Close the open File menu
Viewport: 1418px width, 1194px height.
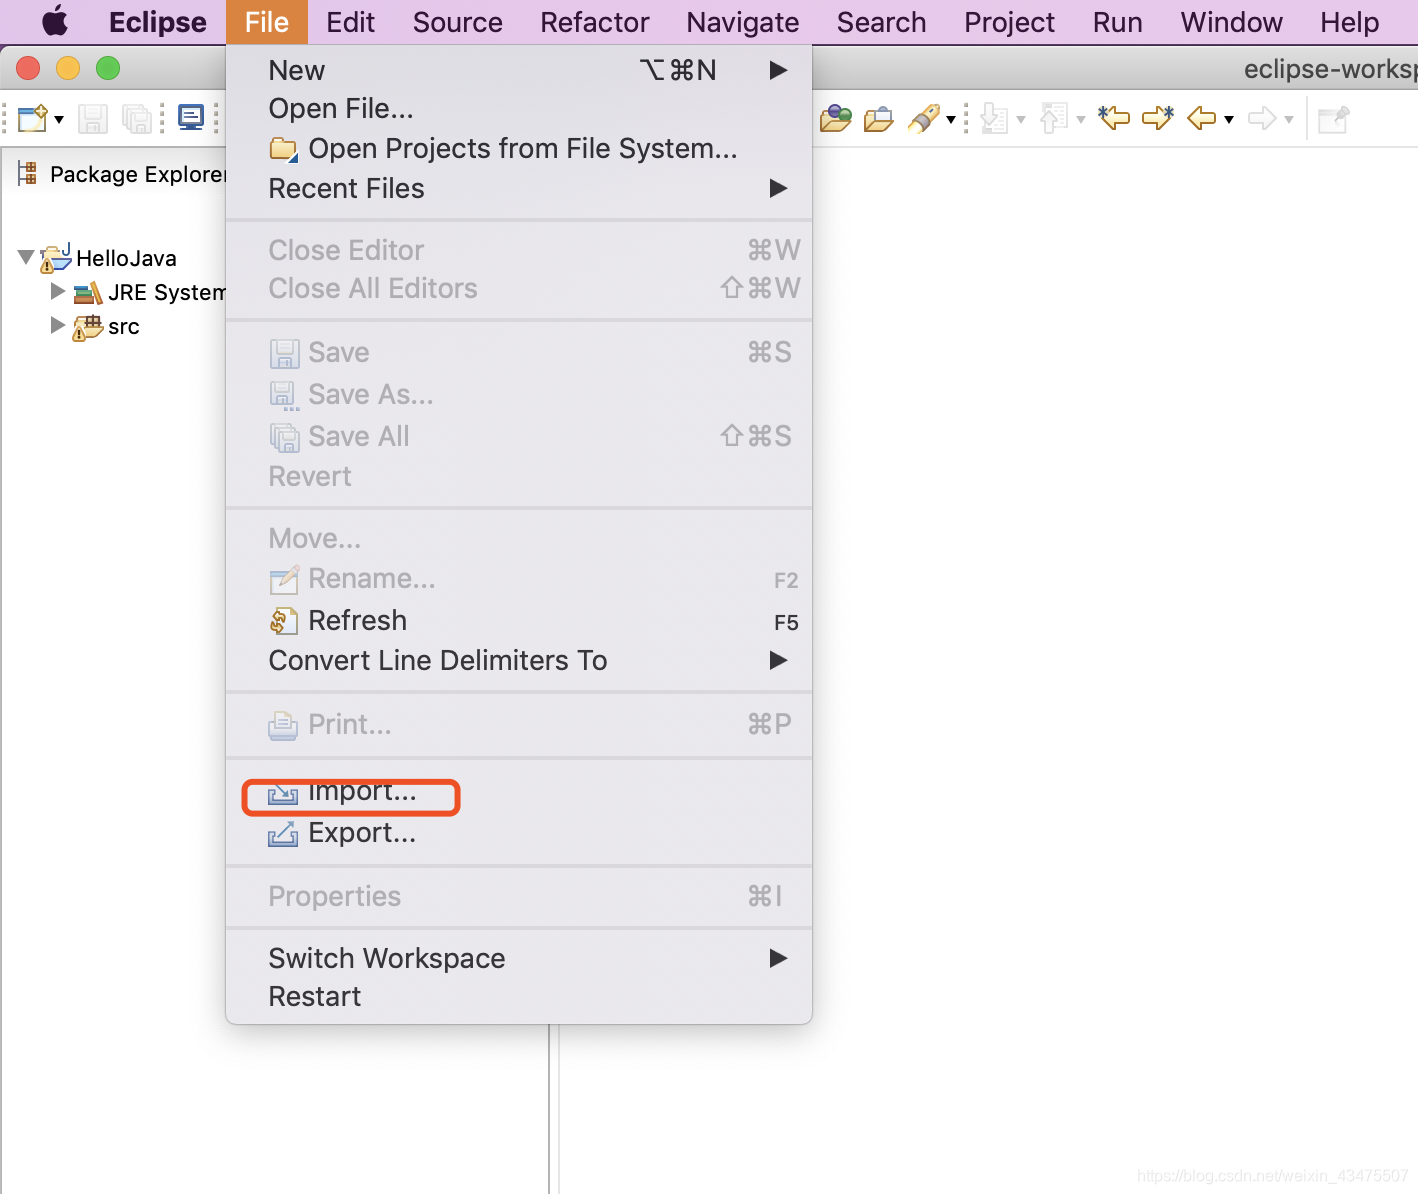(267, 22)
